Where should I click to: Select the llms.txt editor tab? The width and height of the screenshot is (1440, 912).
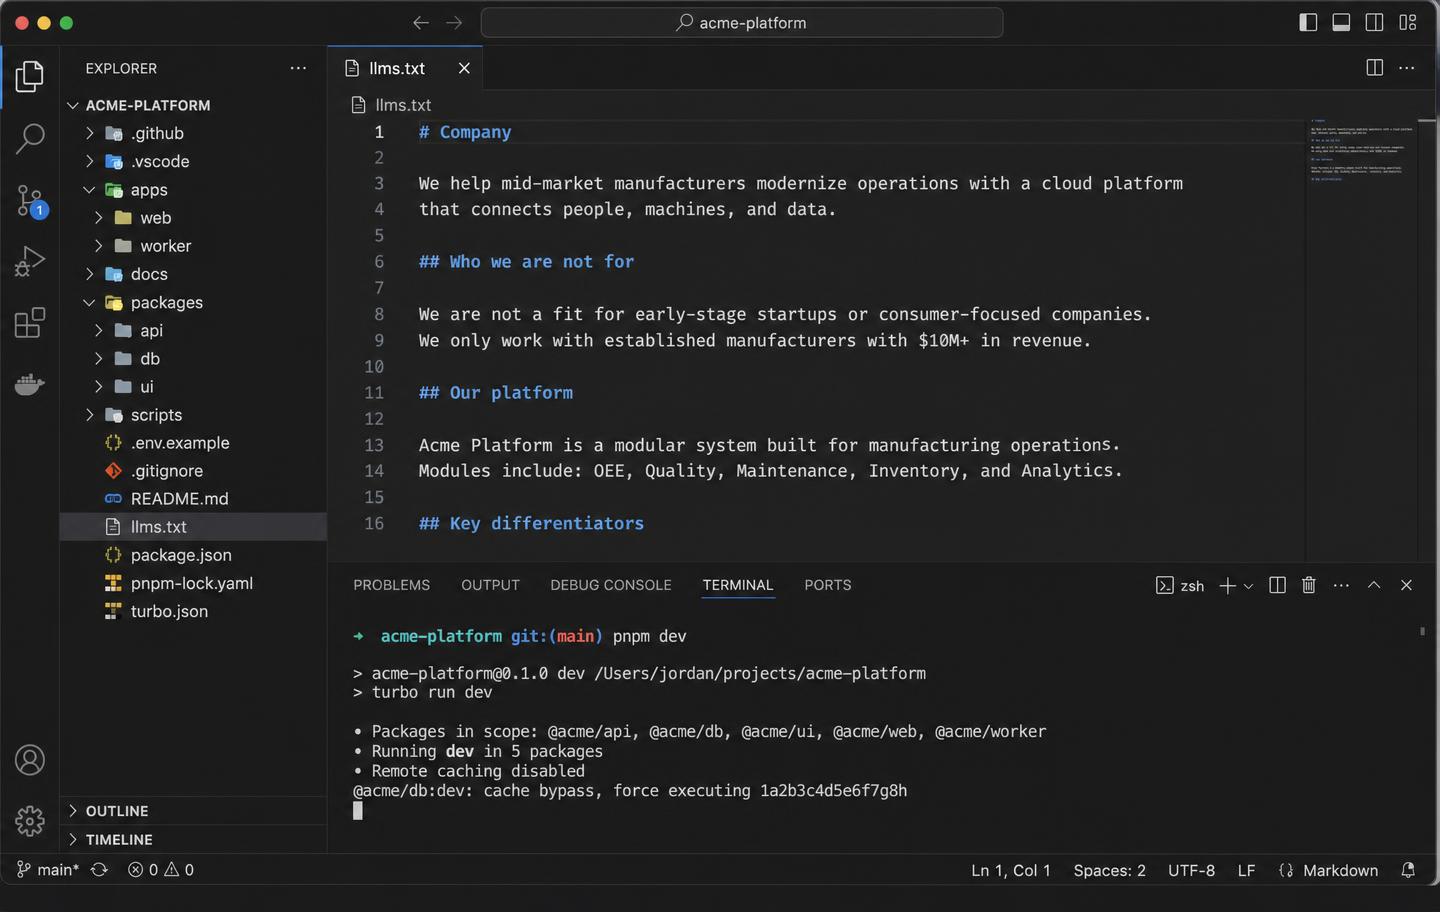click(x=404, y=68)
